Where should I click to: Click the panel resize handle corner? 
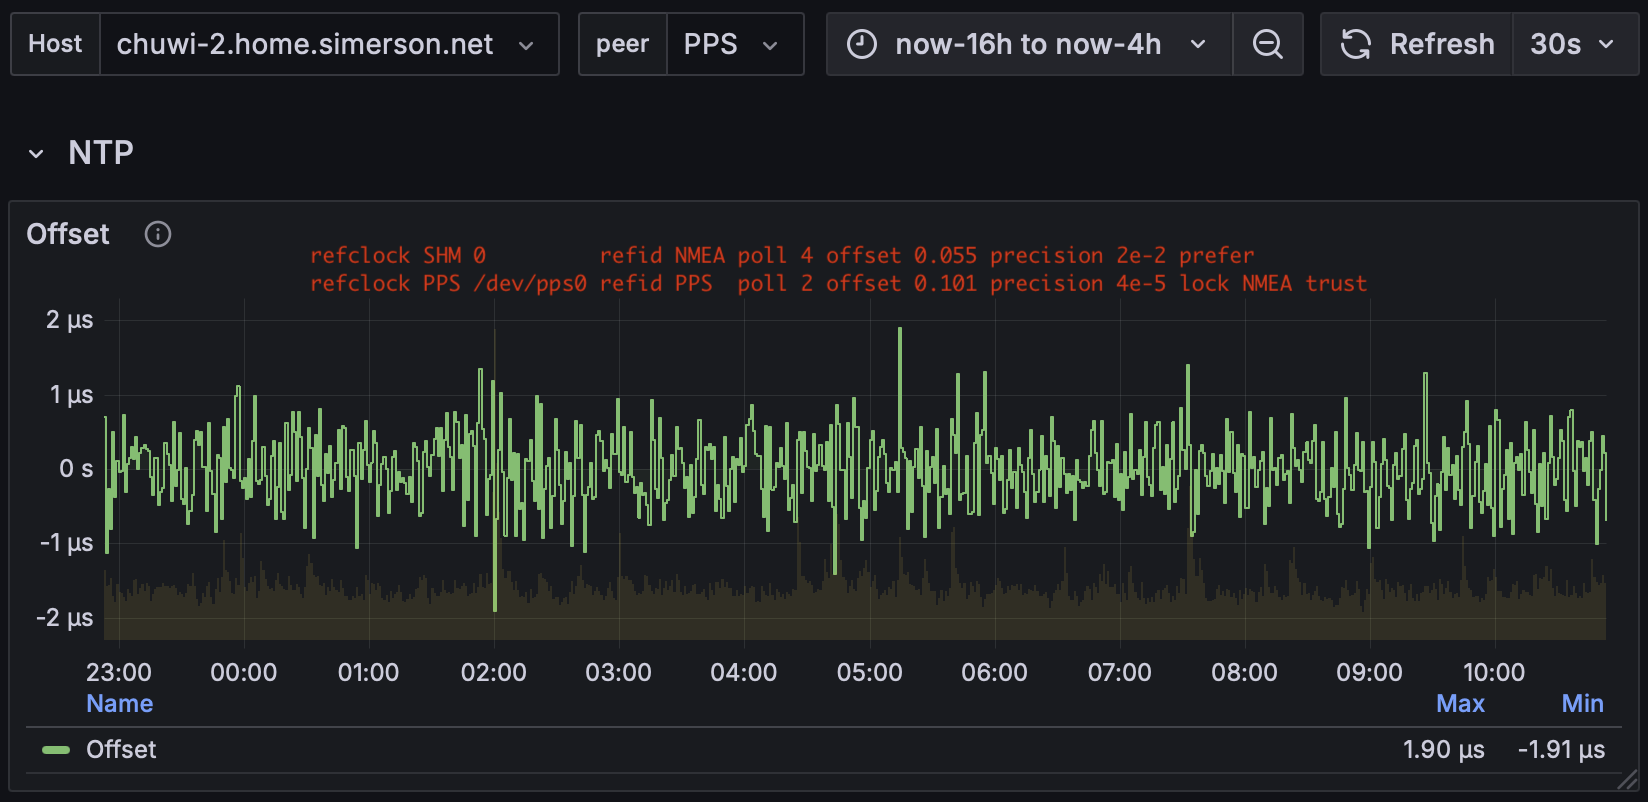1628,780
